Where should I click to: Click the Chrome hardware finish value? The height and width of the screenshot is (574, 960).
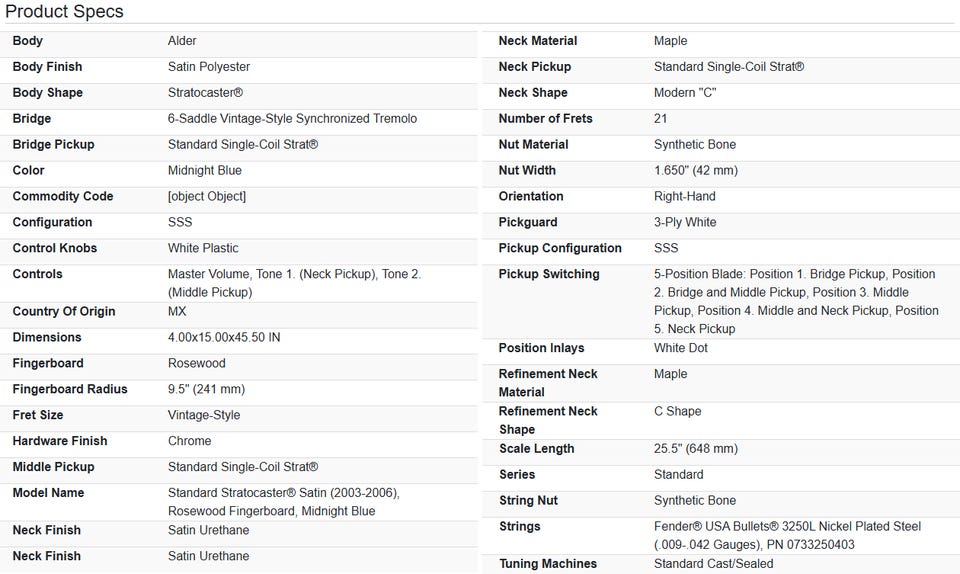[190, 442]
